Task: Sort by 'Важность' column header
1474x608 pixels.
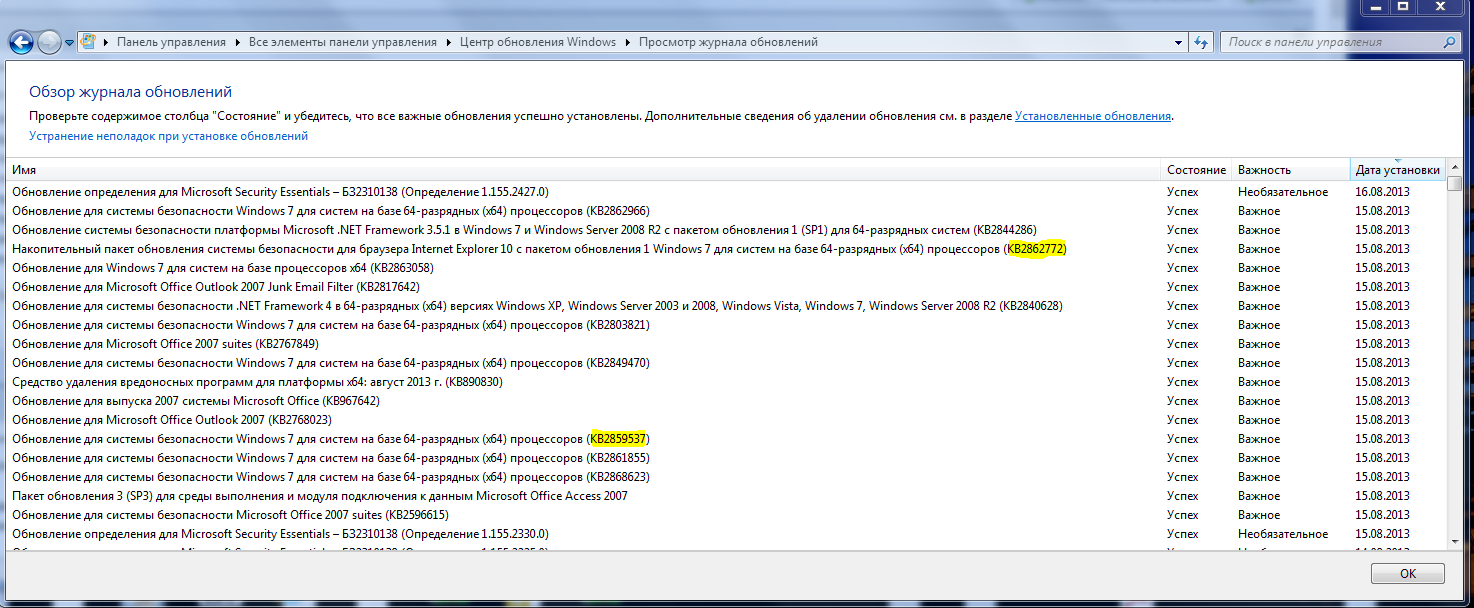Action: pyautogui.click(x=1290, y=170)
